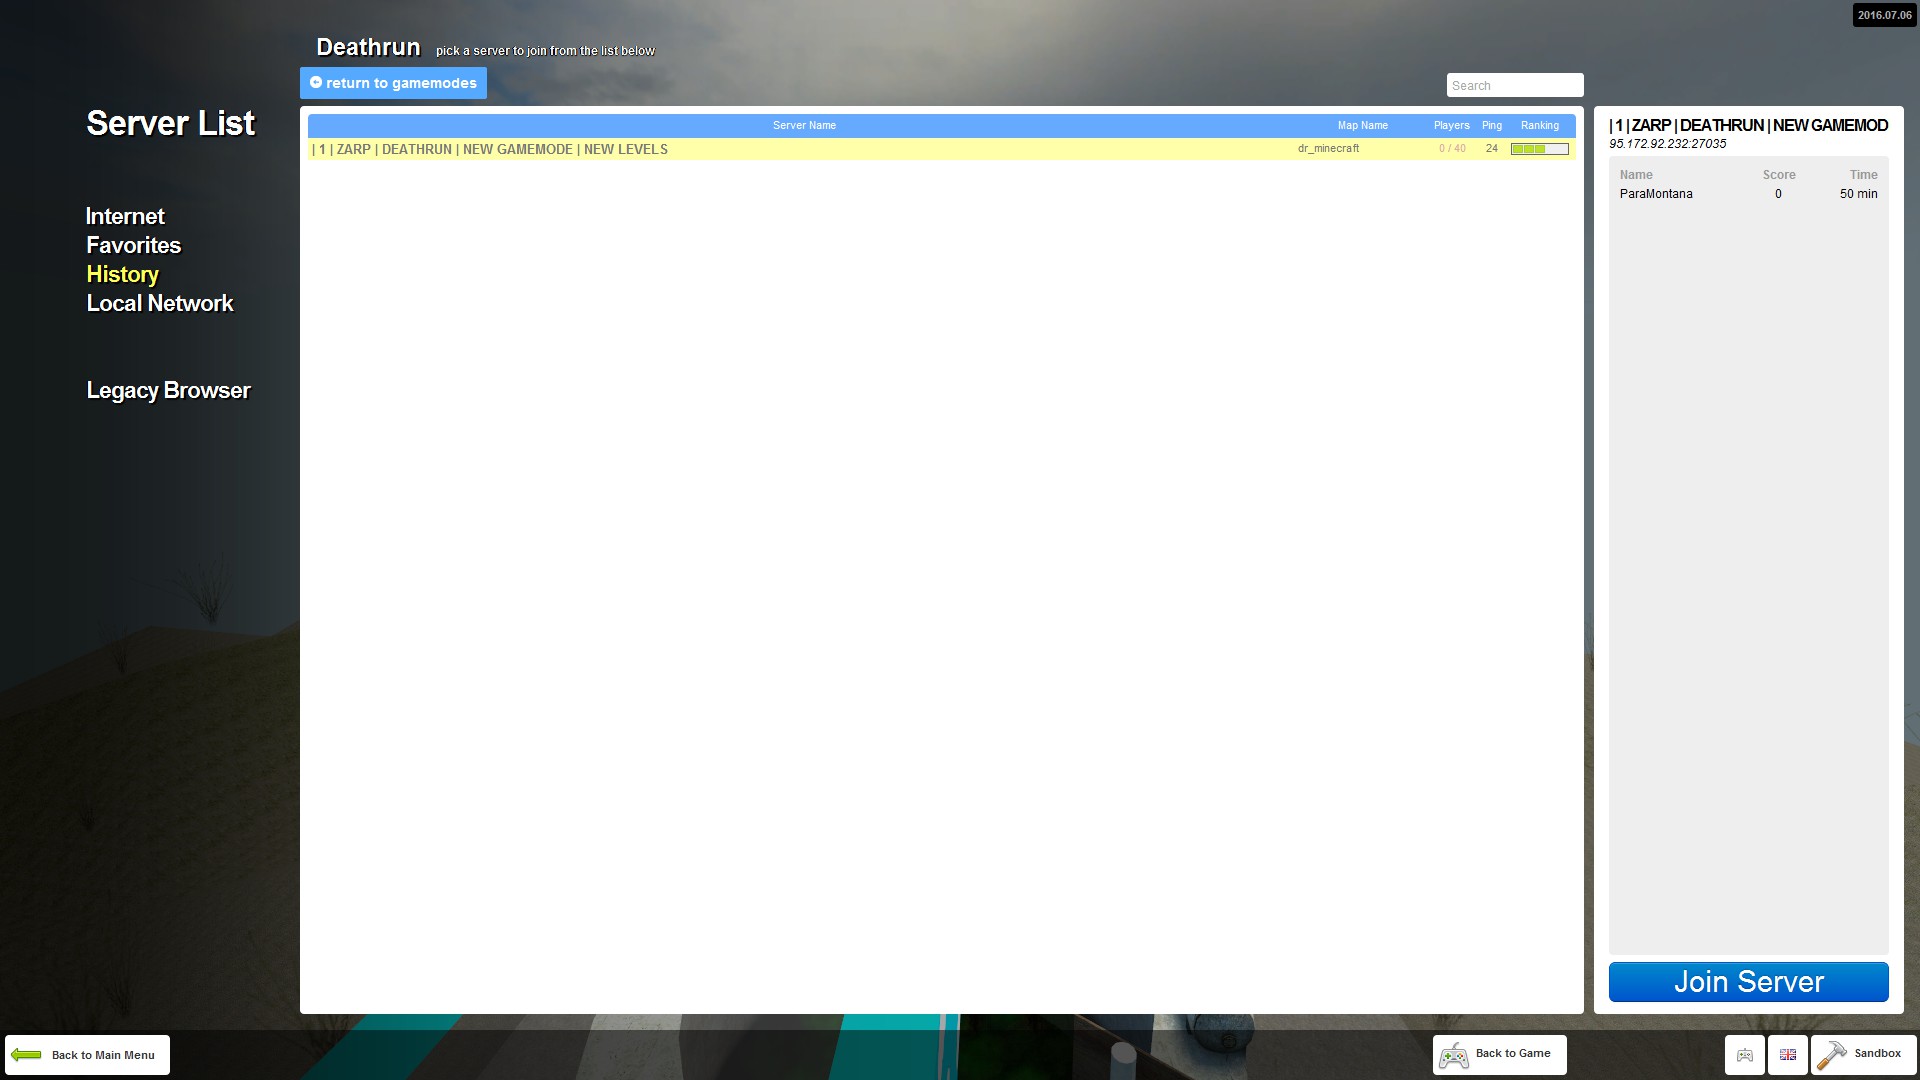
Task: Select the Internet server tab
Action: [125, 216]
